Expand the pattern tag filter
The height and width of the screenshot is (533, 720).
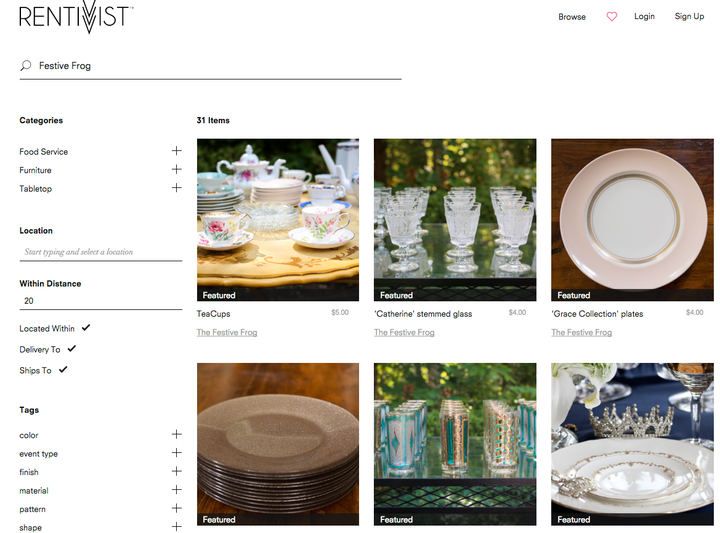[176, 508]
